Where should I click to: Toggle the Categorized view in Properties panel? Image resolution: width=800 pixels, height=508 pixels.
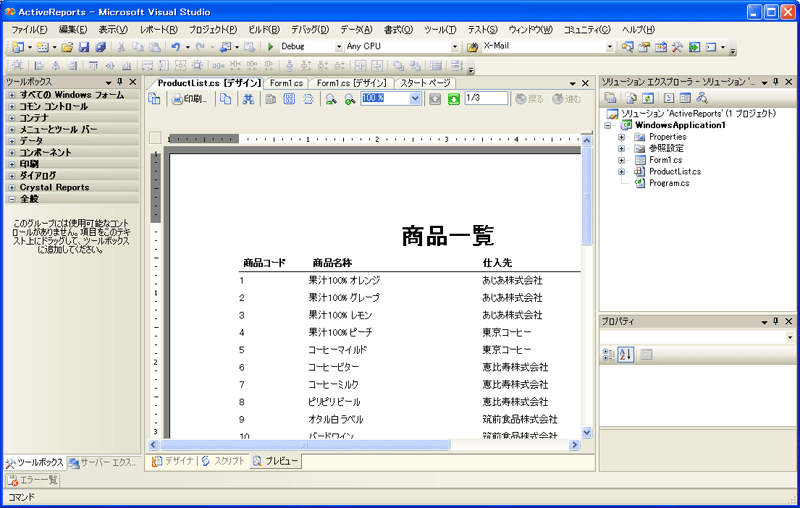tap(609, 354)
